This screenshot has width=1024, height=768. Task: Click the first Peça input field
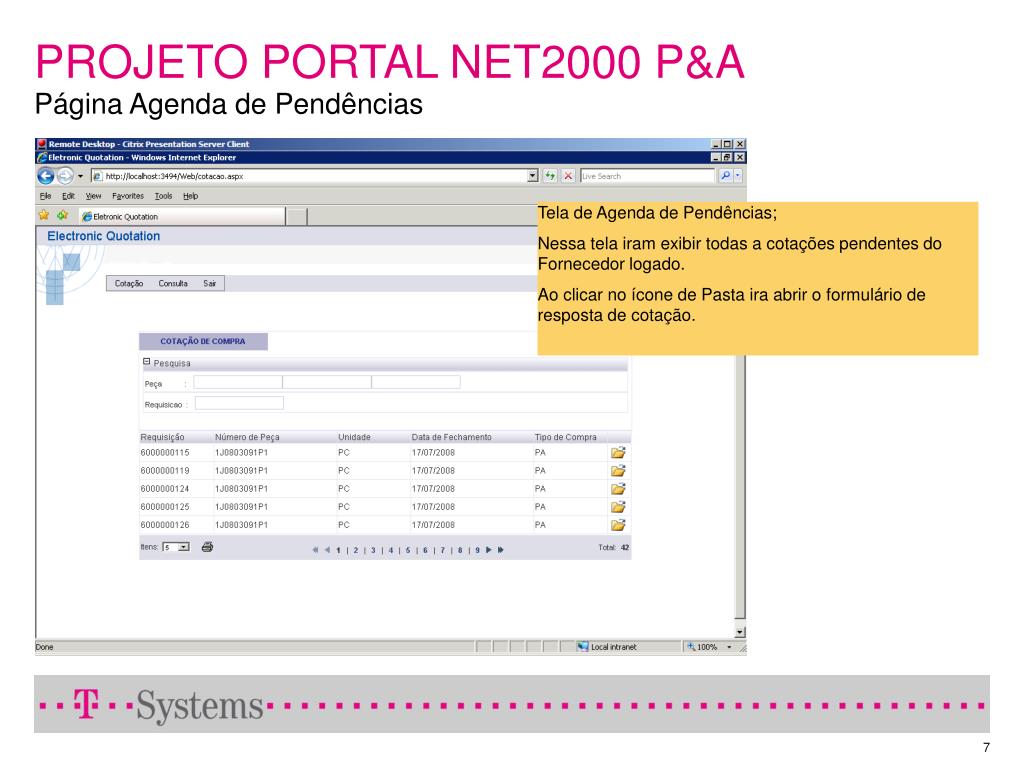pyautogui.click(x=238, y=382)
